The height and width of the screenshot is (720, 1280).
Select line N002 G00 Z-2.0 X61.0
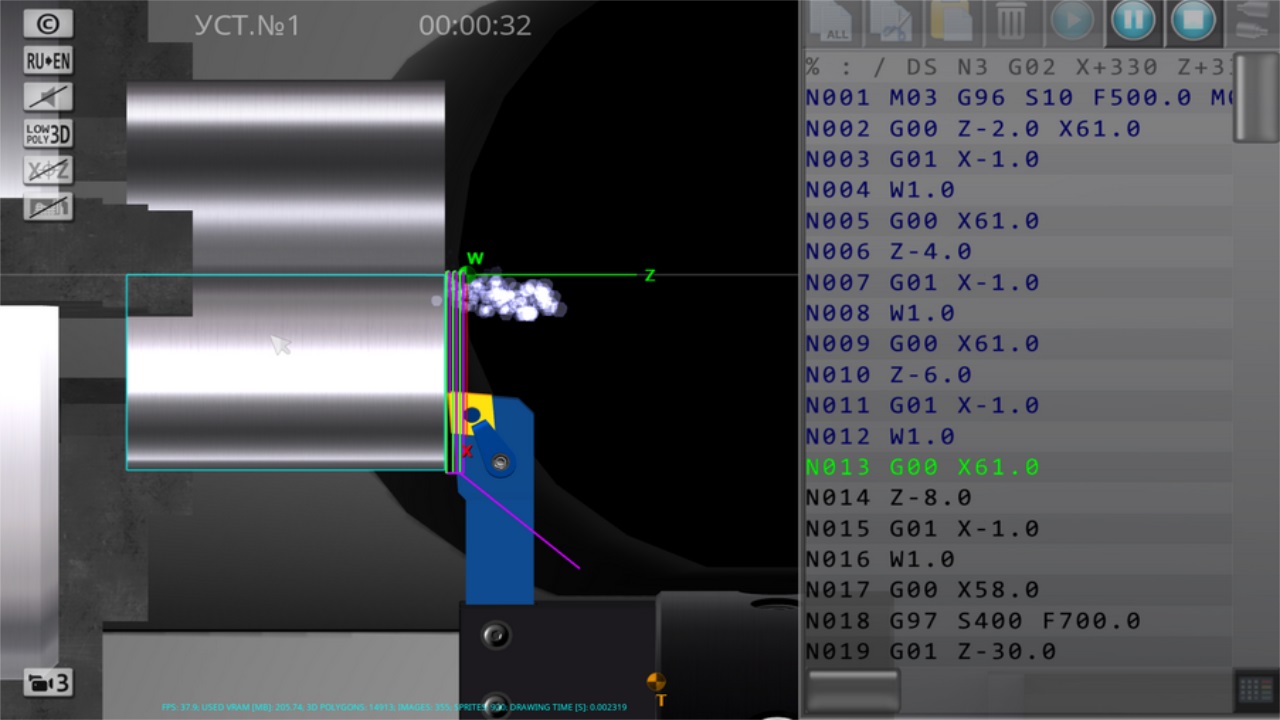[x=1018, y=129]
